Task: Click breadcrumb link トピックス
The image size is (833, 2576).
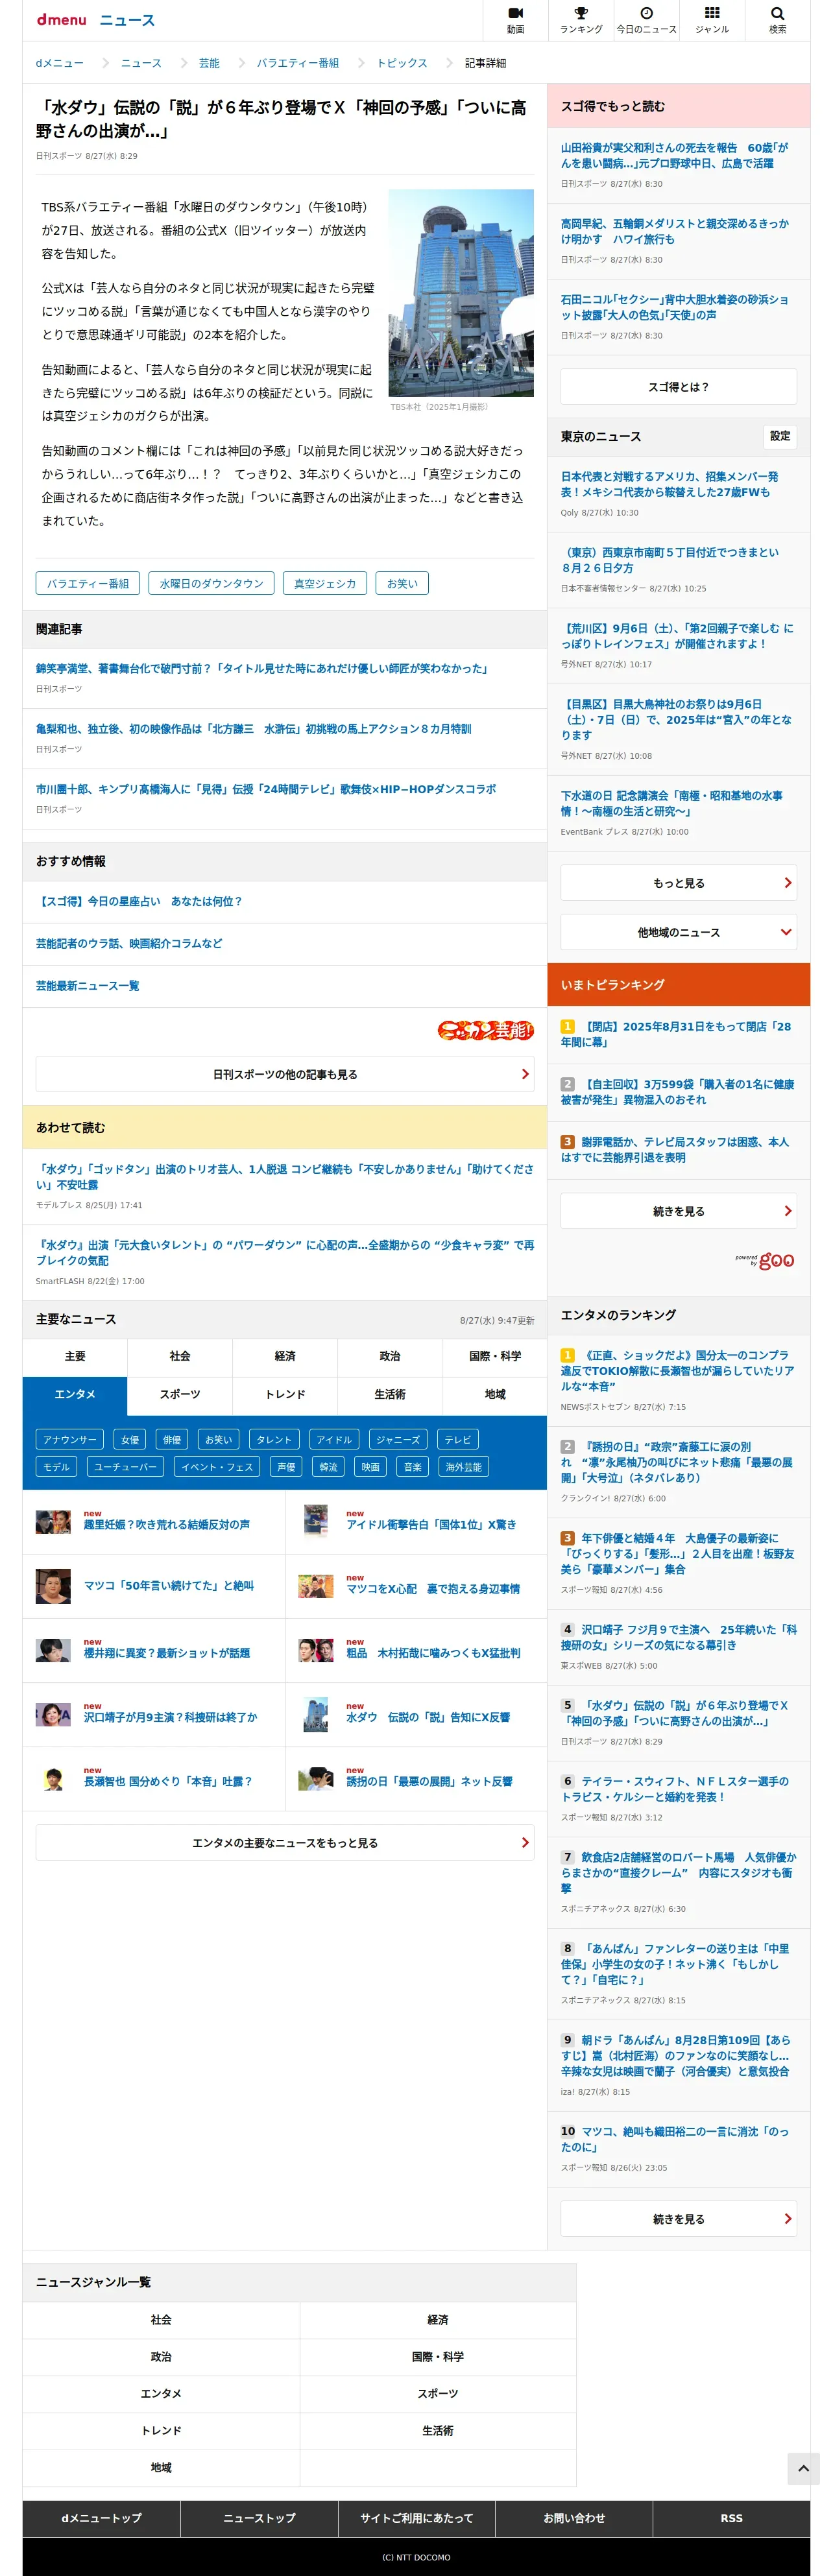Action: click(402, 63)
